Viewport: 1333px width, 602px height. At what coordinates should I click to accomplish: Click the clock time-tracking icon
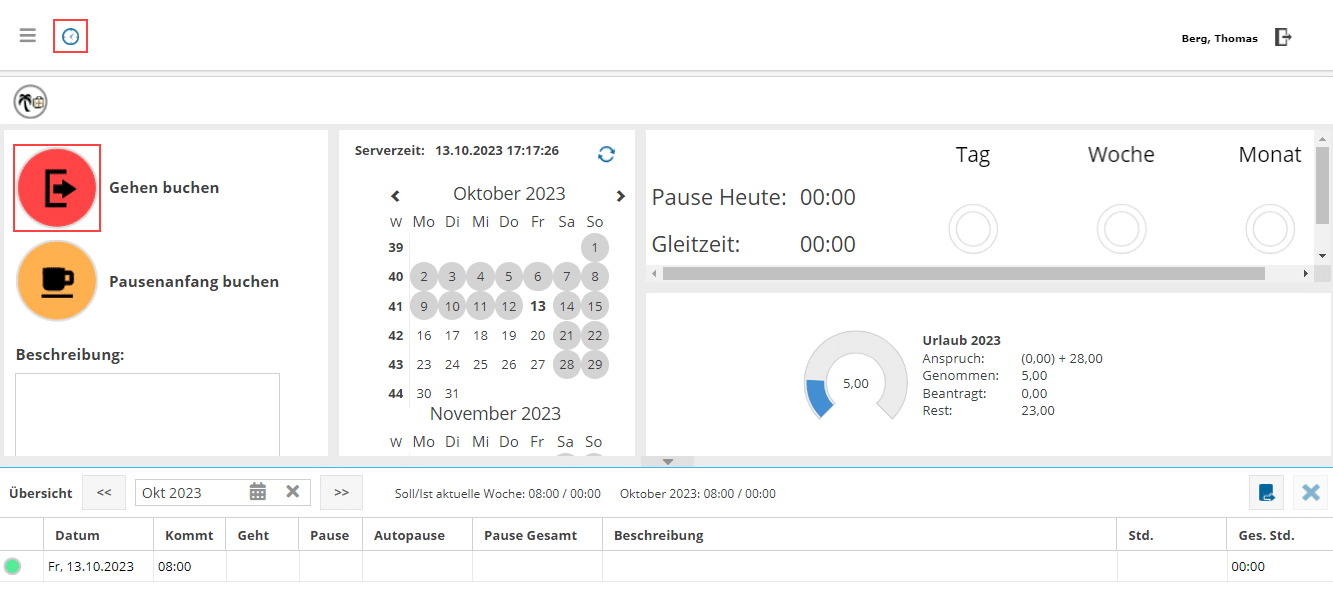[x=70, y=36]
